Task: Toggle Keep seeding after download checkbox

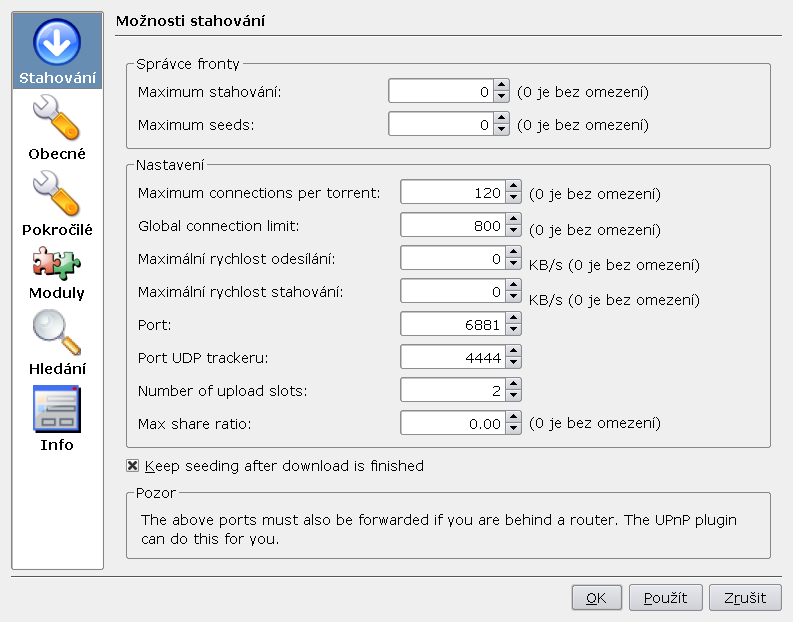Action: 133,466
